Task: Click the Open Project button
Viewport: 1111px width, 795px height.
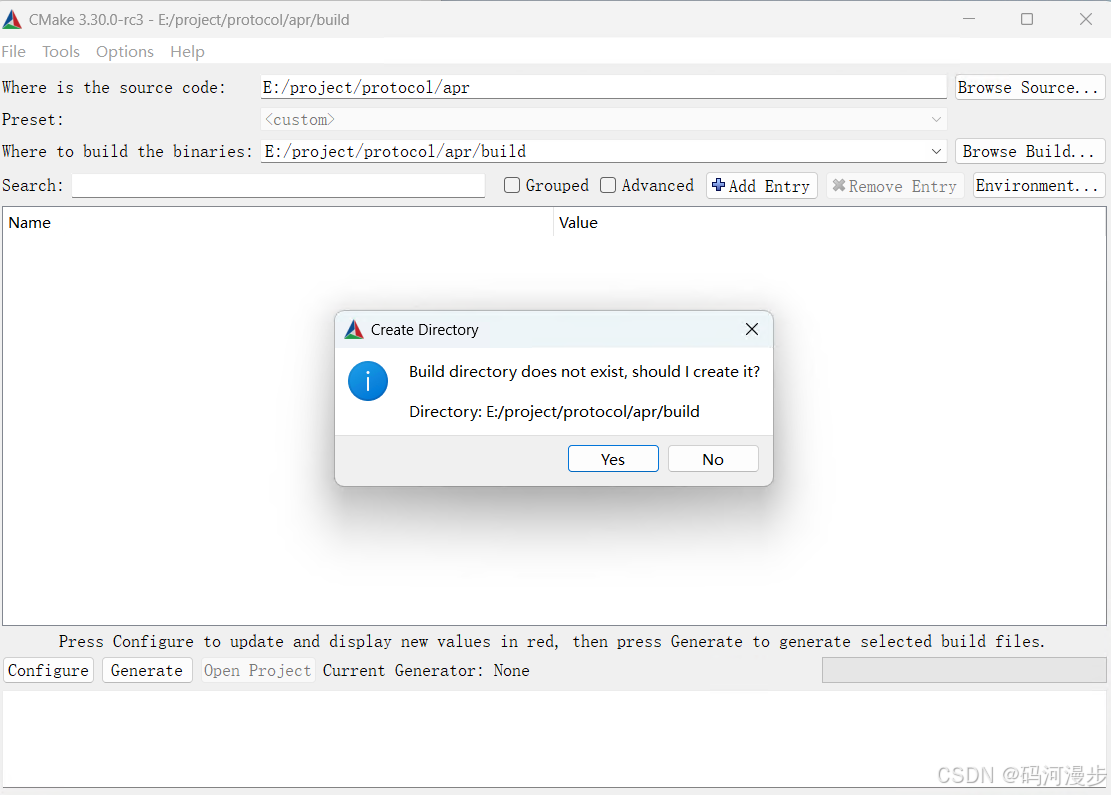Action: (258, 670)
